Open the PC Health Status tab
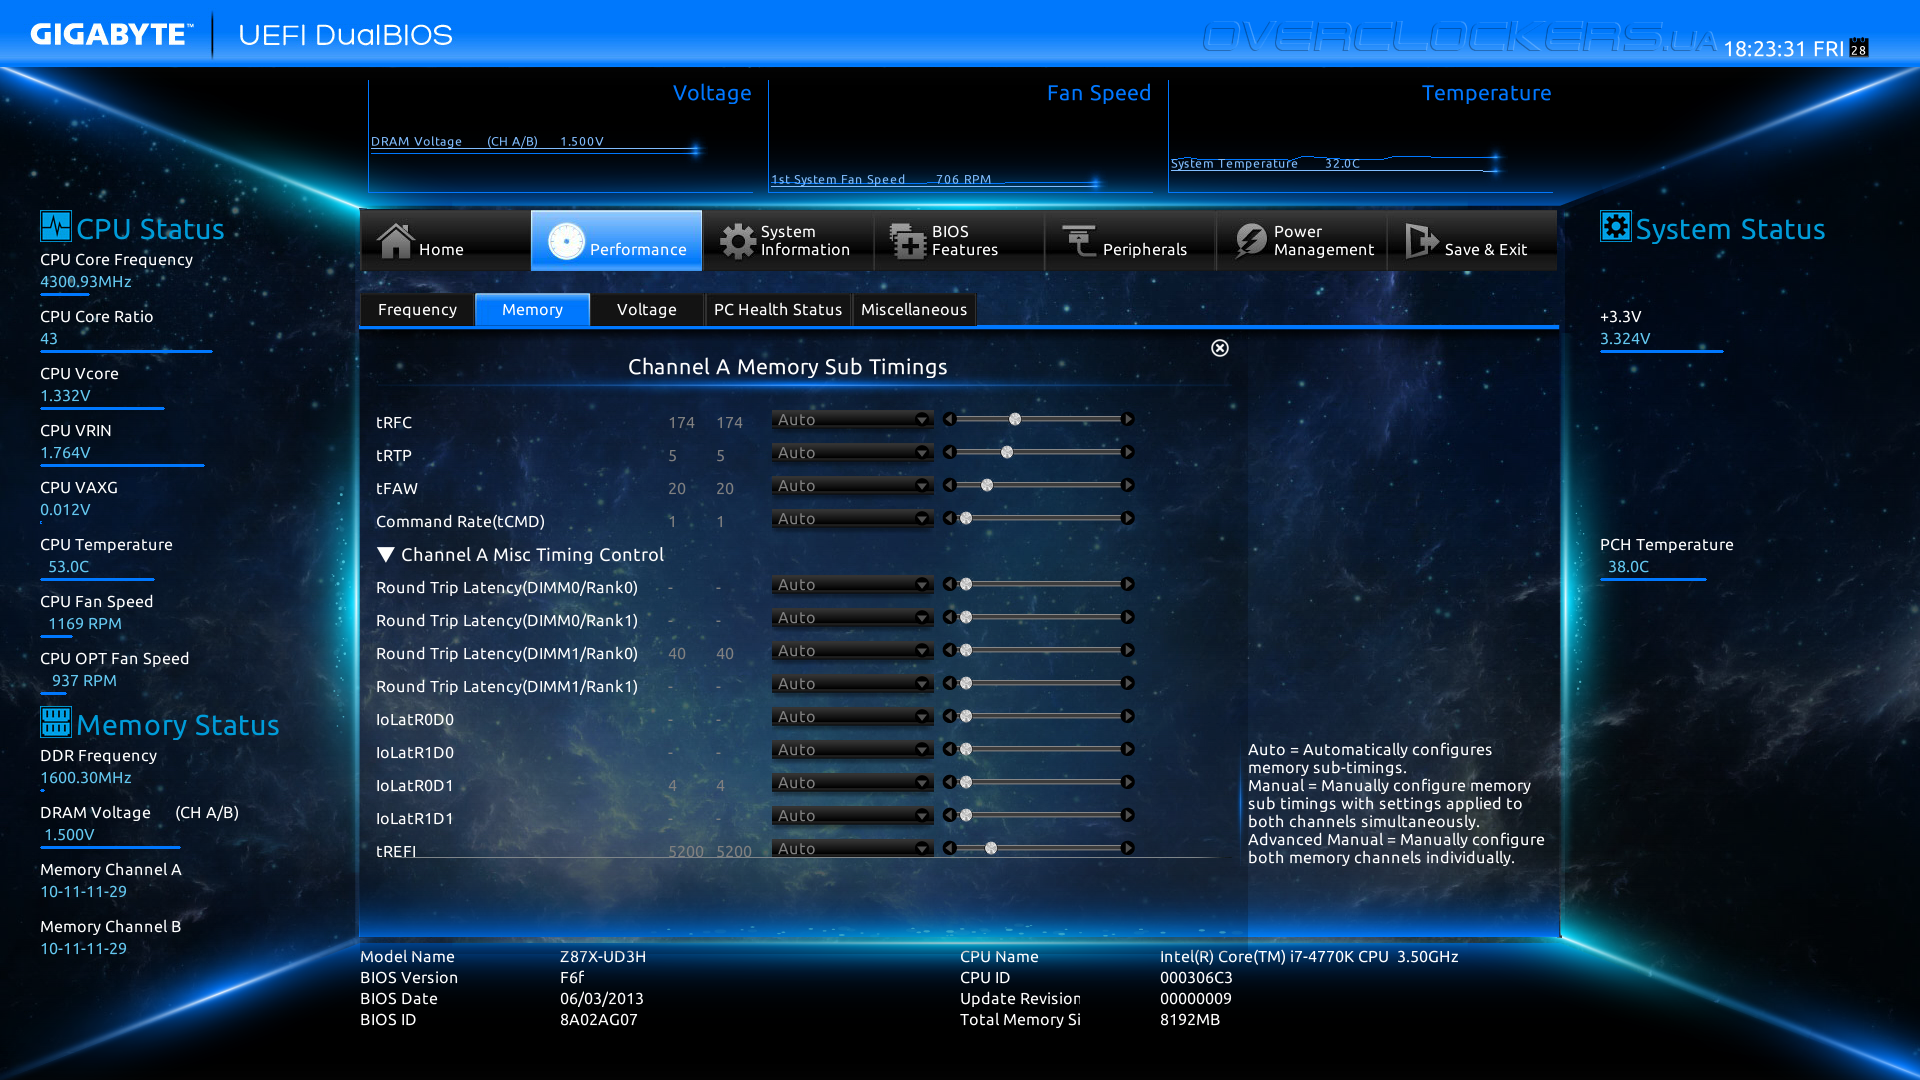1920x1080 pixels. tap(778, 310)
